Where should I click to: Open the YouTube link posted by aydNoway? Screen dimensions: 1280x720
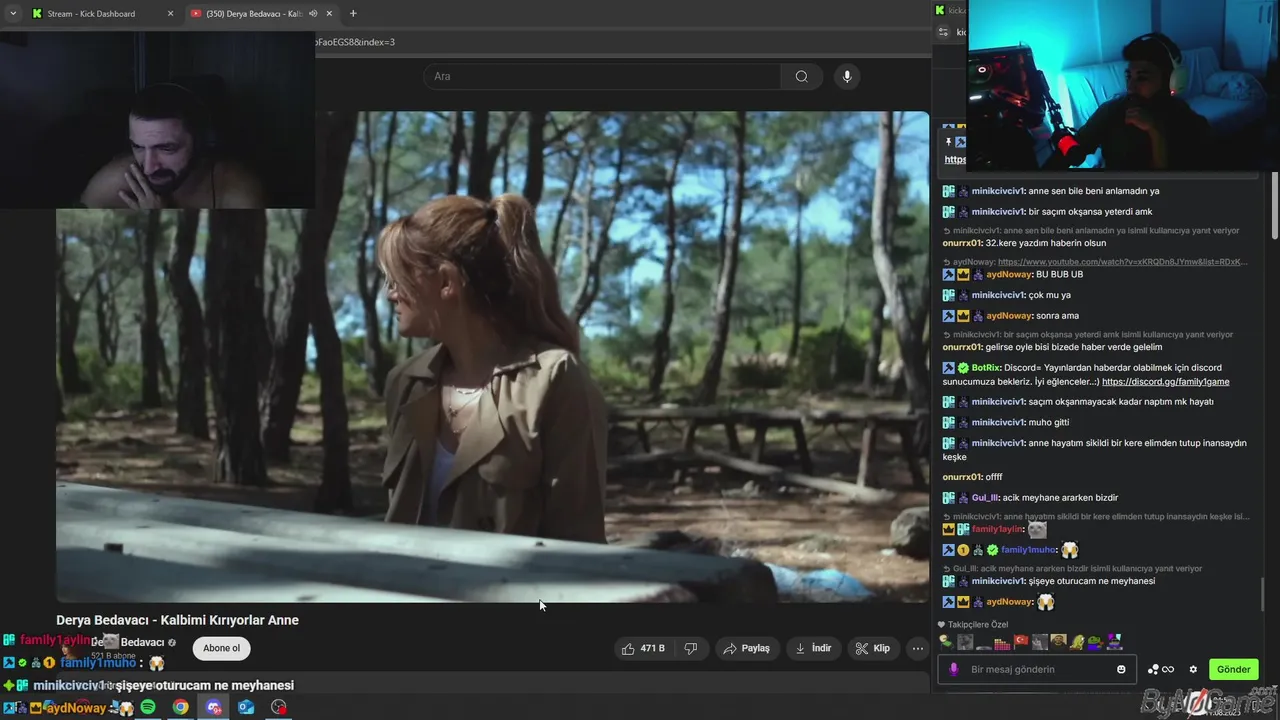(x=1123, y=262)
